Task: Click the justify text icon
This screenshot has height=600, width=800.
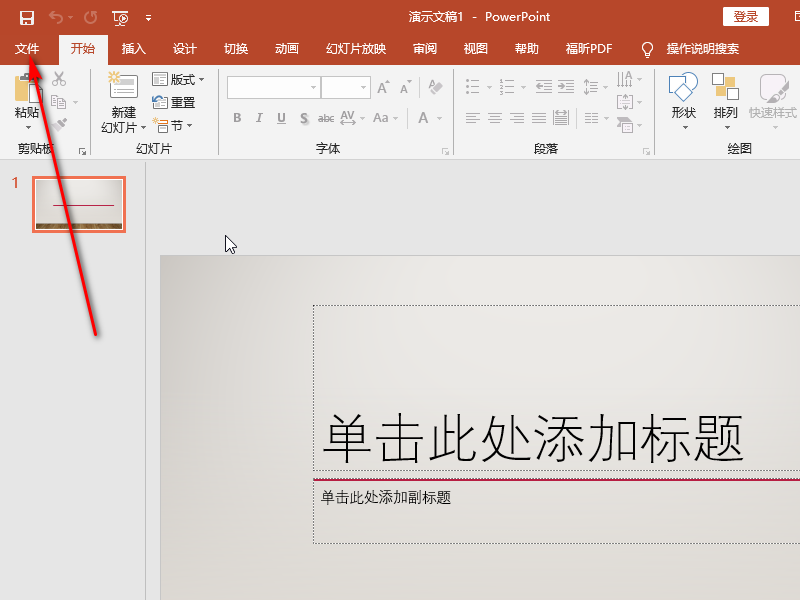Action: 539,118
